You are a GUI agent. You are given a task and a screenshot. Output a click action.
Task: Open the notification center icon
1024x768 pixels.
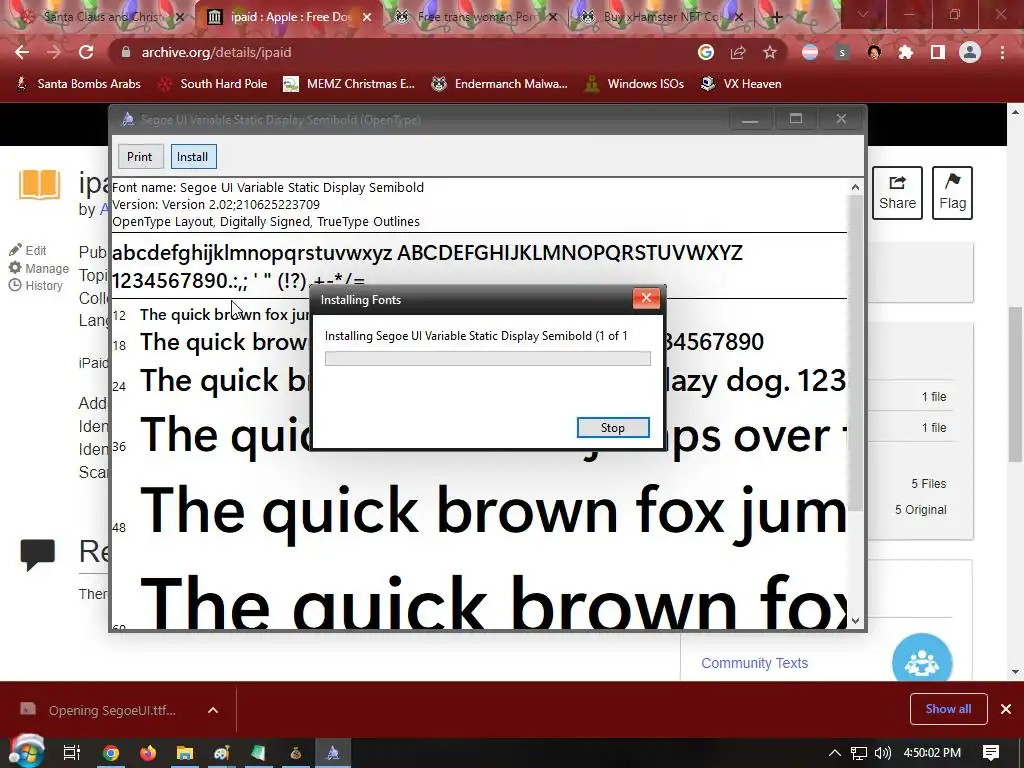[991, 753]
